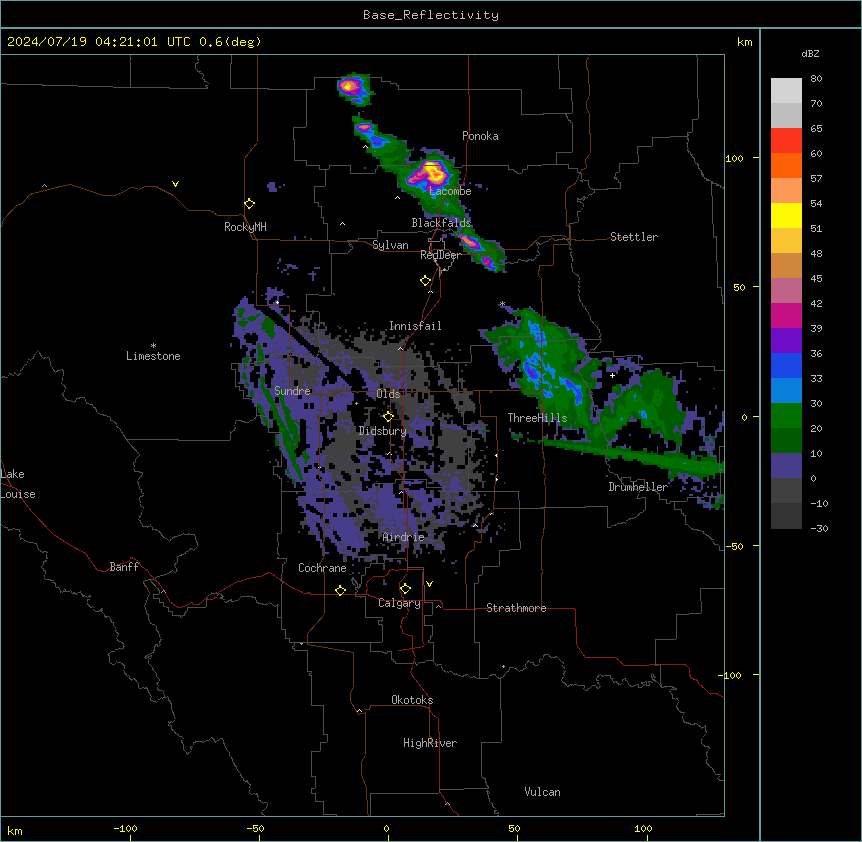
Task: Click the Ponoka city label
Action: coord(480,136)
